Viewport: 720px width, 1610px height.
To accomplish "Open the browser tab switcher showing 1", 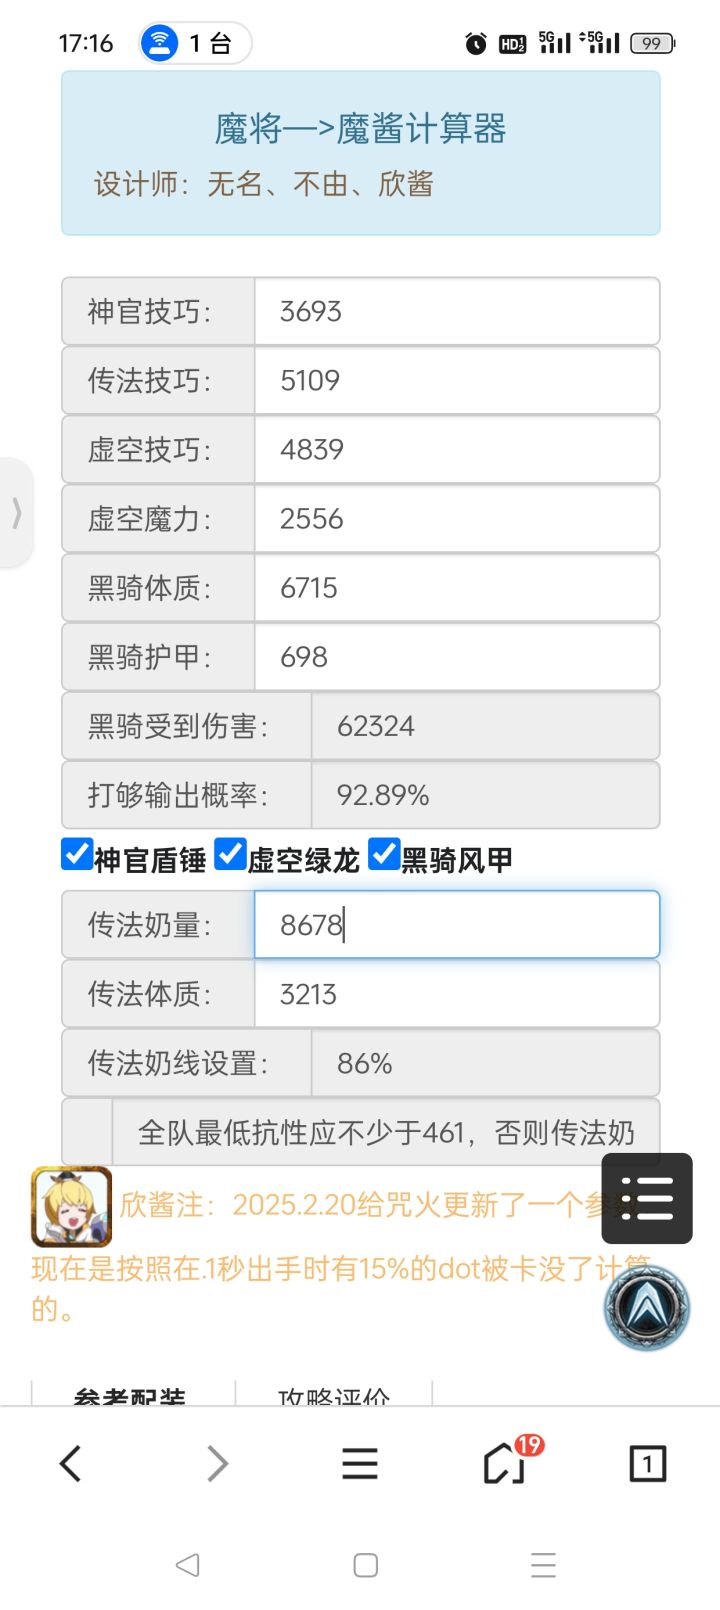I will (647, 1464).
